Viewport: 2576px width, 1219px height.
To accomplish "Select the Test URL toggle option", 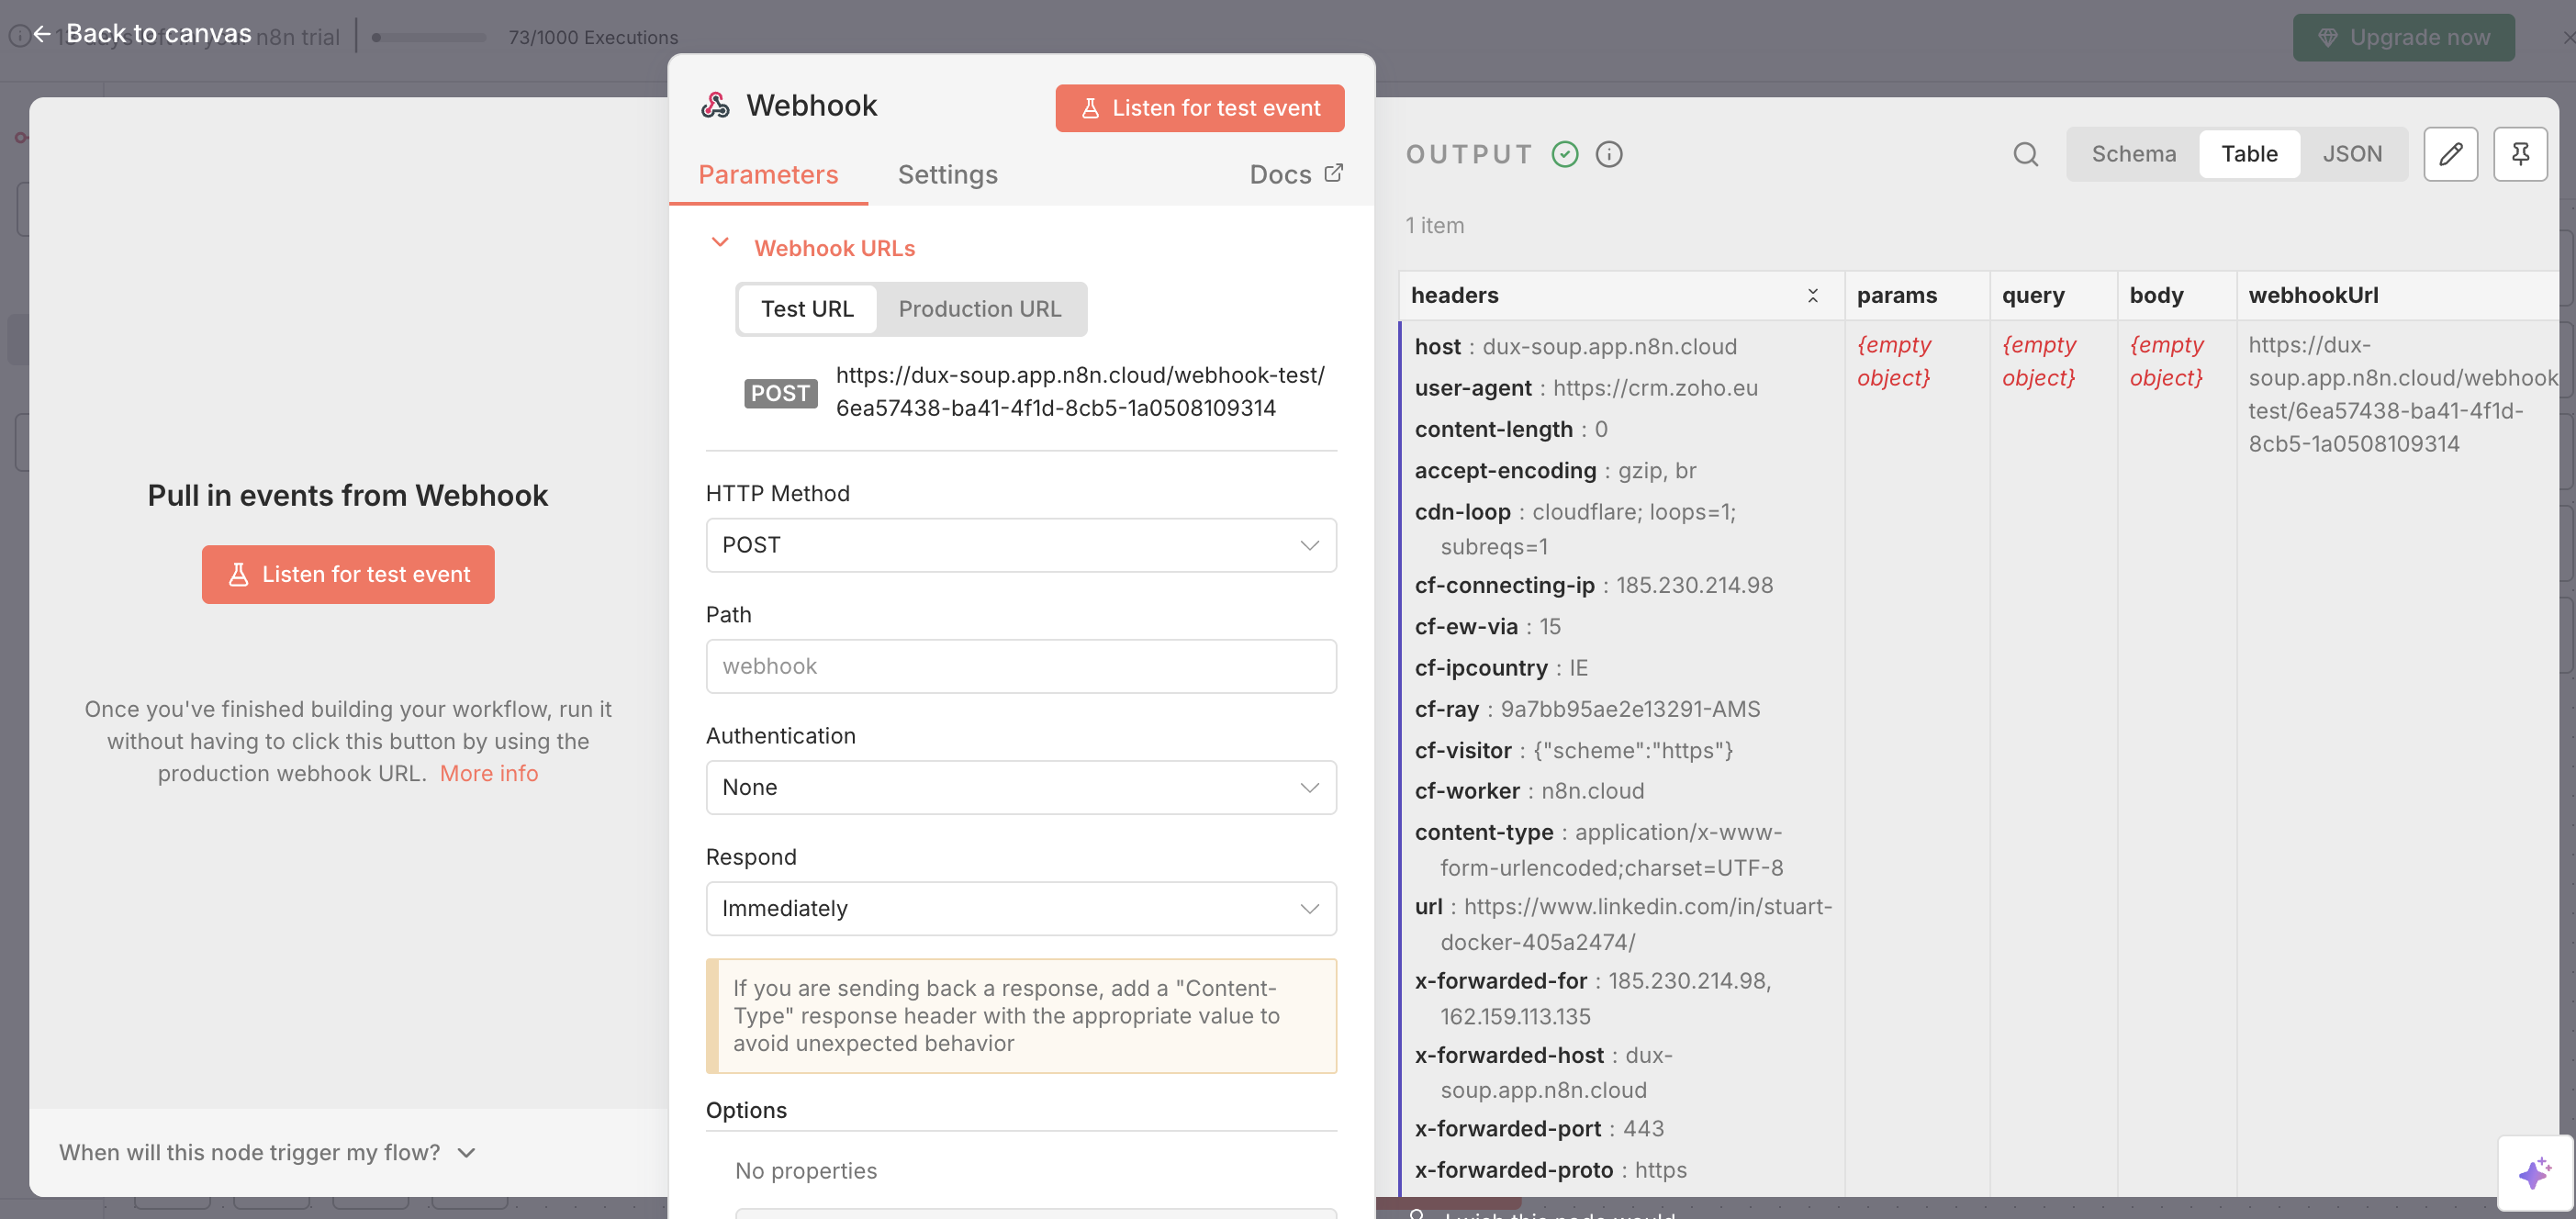I will [x=807, y=309].
